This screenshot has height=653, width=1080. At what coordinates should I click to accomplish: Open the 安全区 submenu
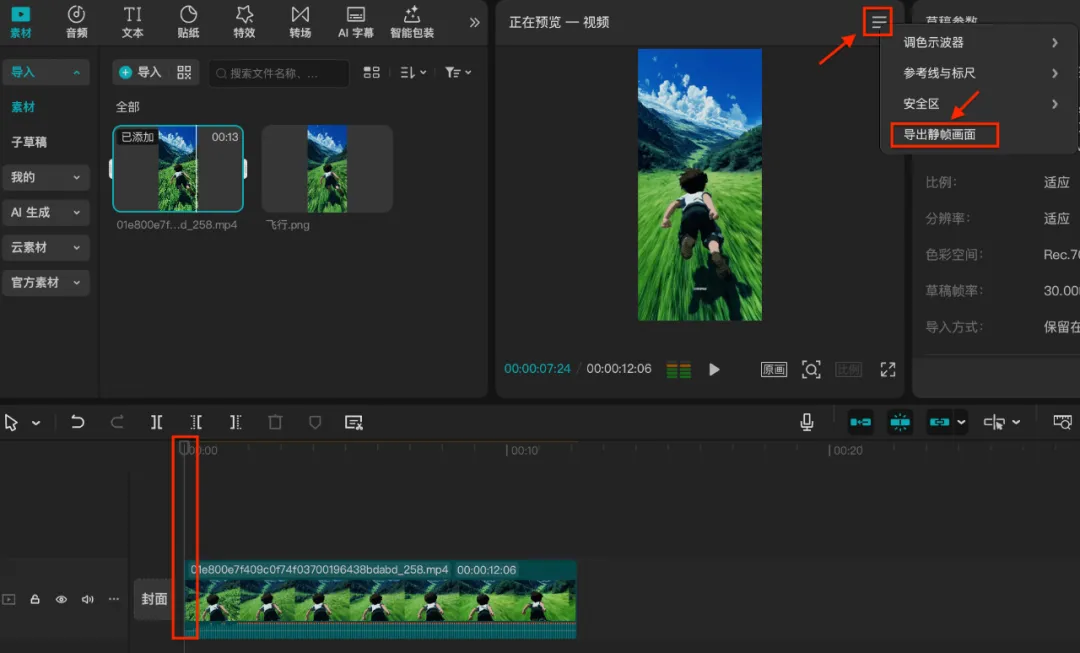979,104
